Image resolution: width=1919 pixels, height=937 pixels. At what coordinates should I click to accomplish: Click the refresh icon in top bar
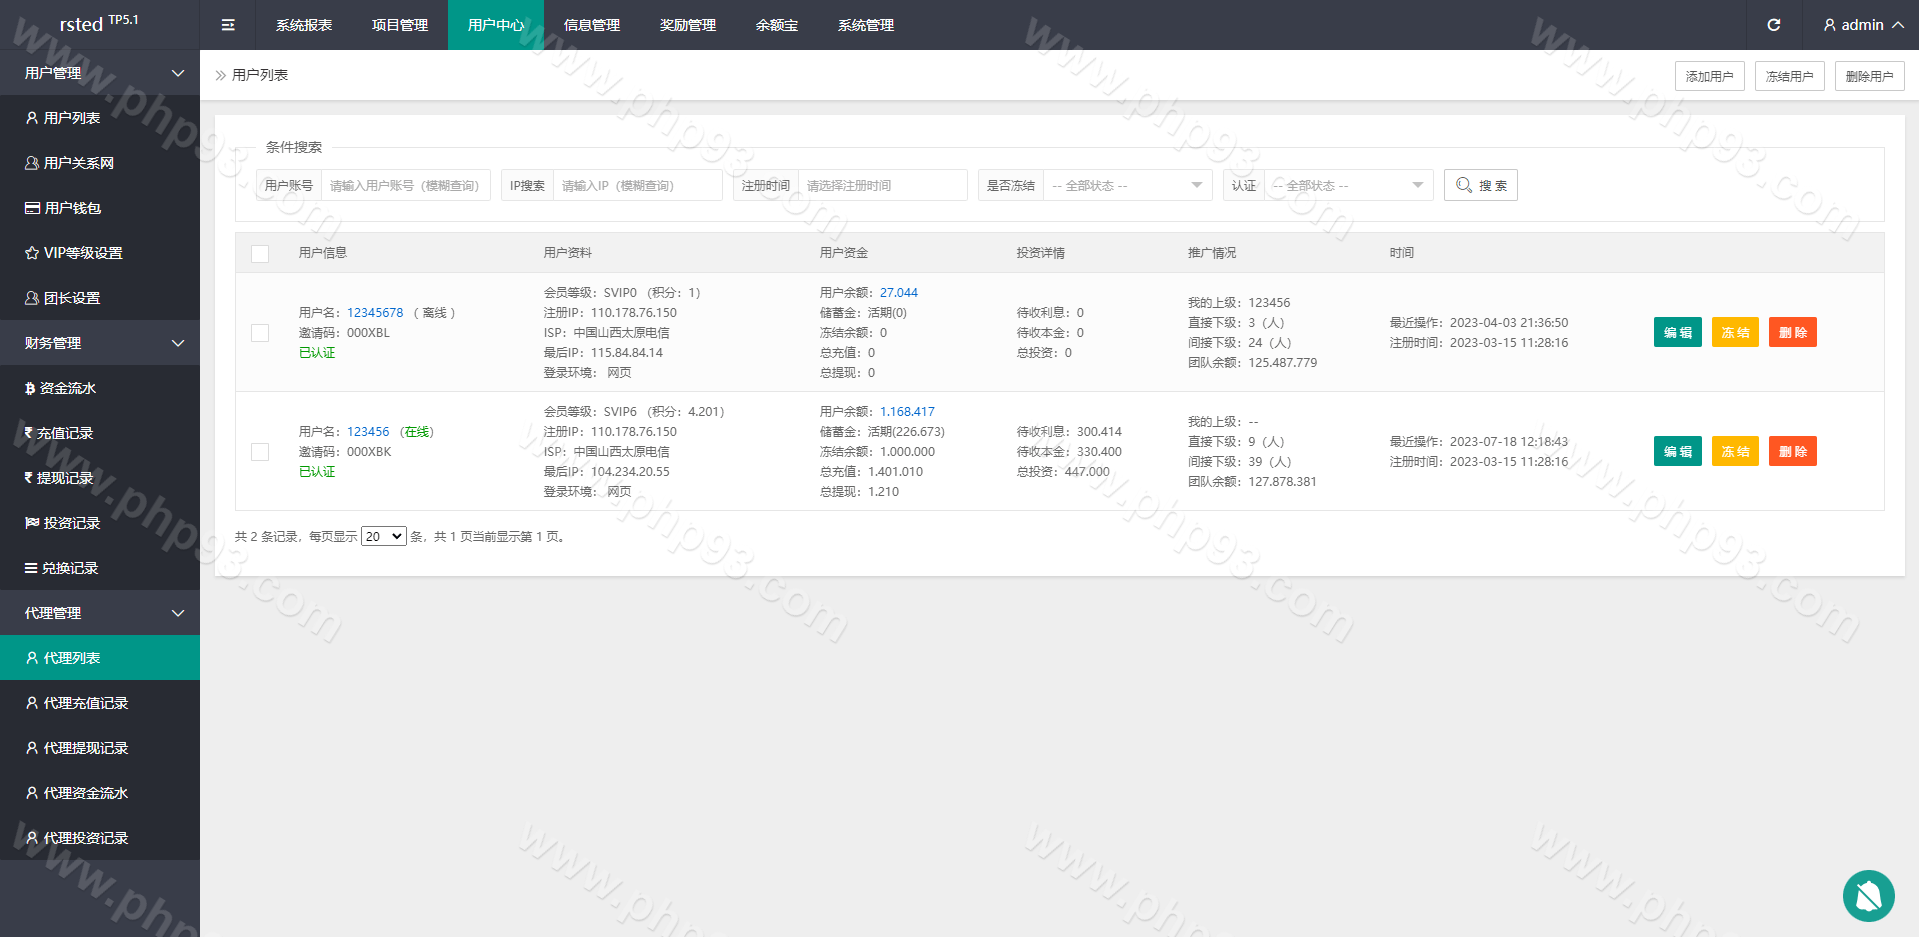[1773, 25]
